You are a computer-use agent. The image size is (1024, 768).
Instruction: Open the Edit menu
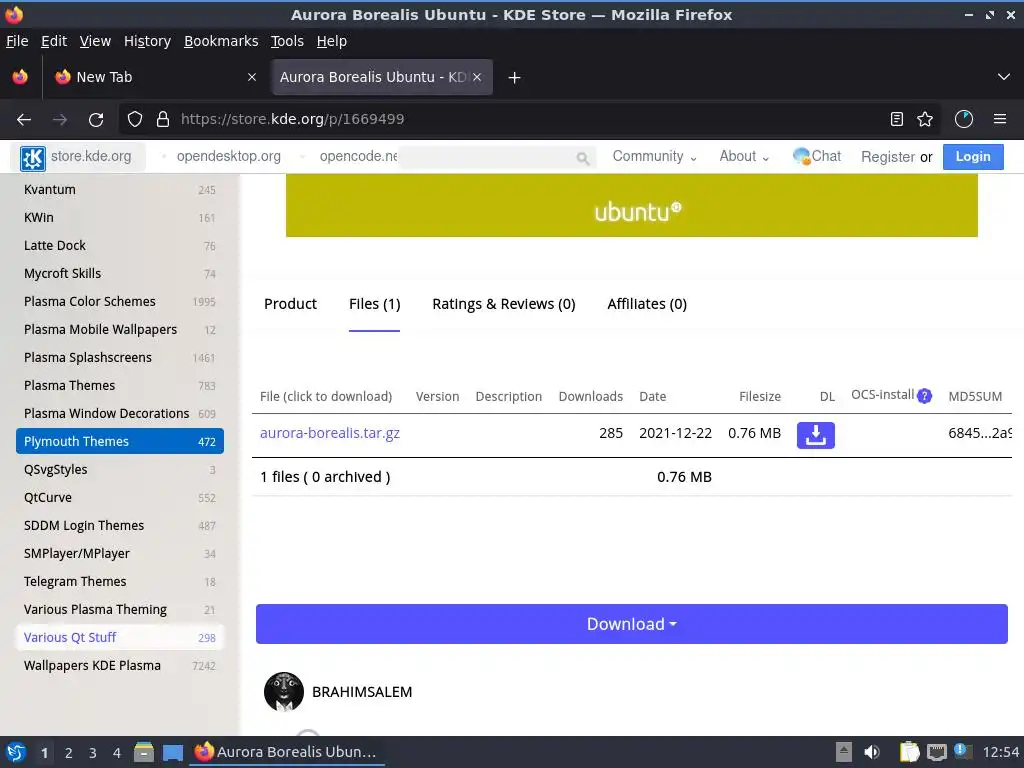54,41
